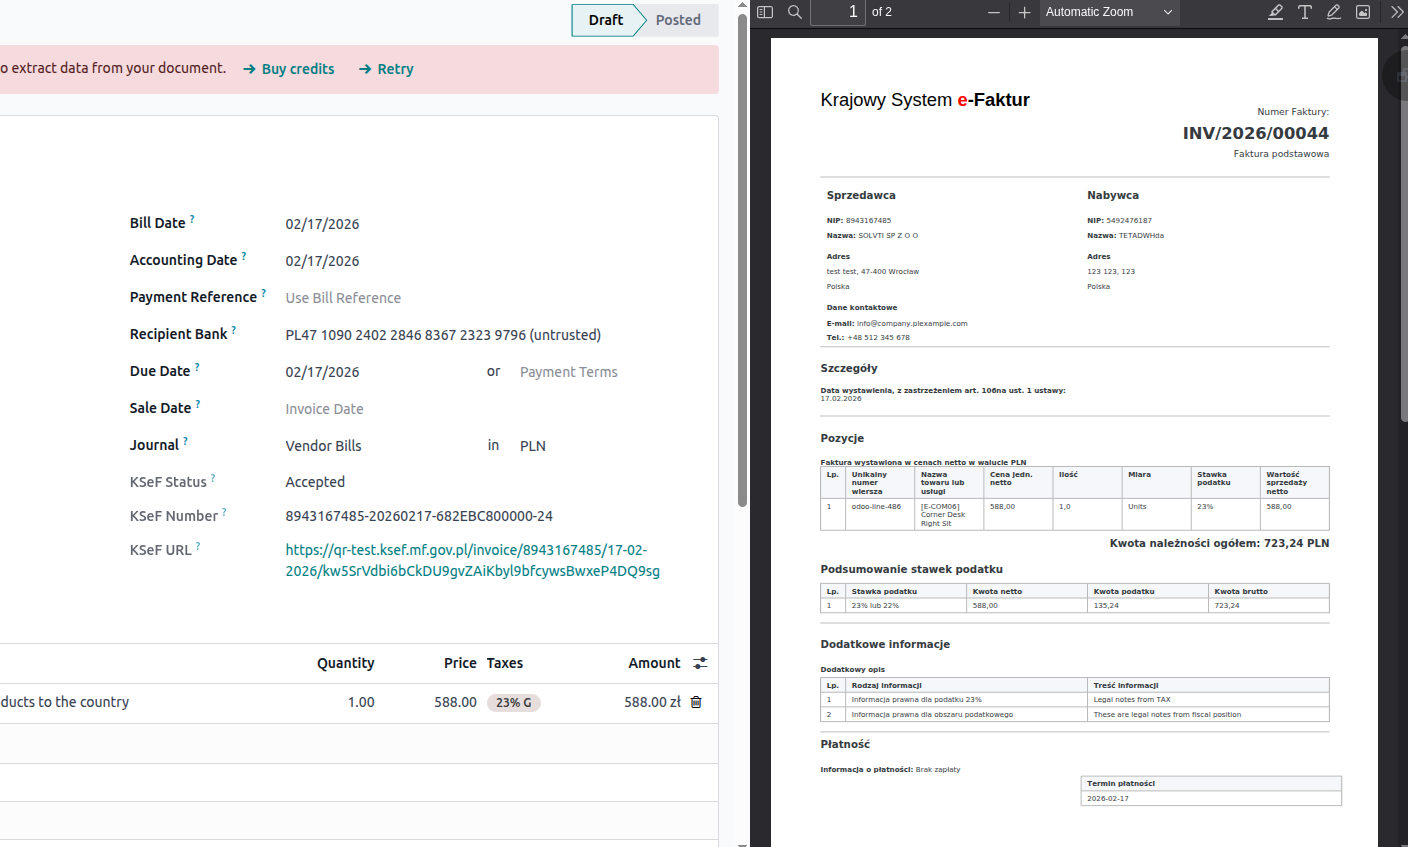Image resolution: width=1408 pixels, height=847 pixels.
Task: Open the KSeF invoice URL
Action: tap(472, 561)
